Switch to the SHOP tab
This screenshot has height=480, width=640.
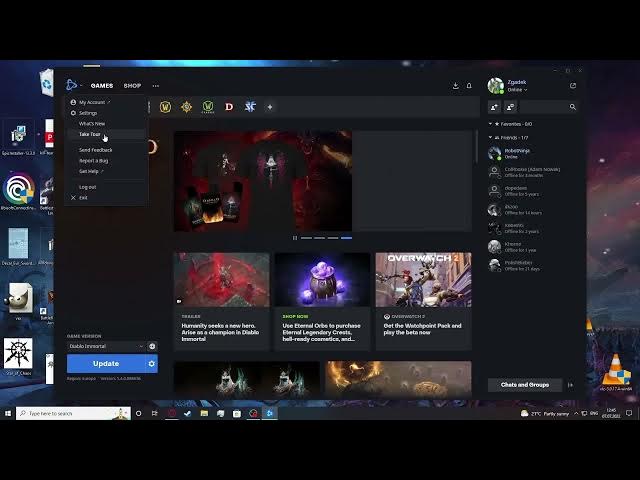coord(132,86)
